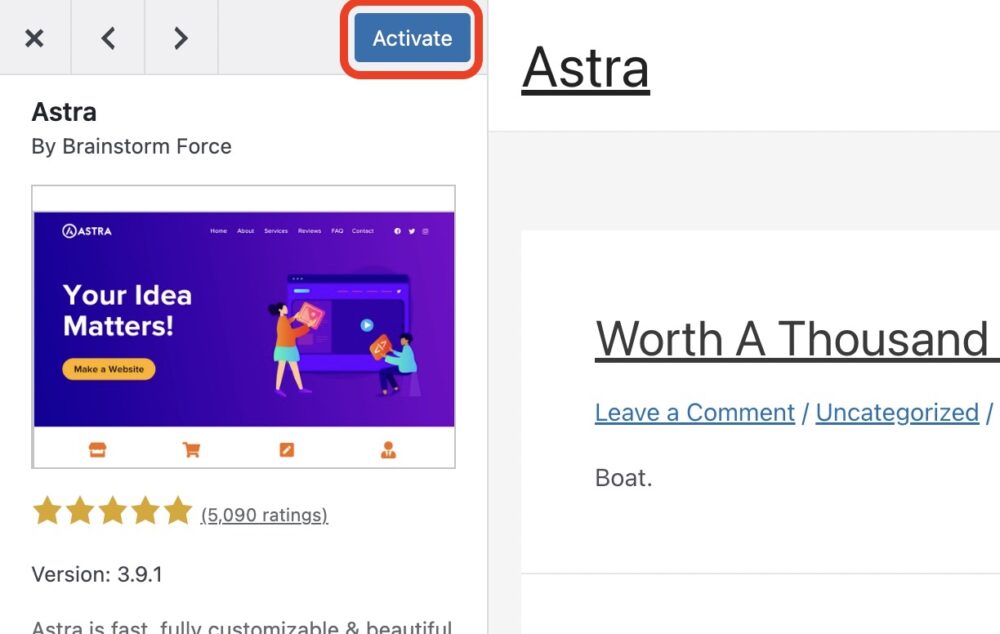Open the 5,090 ratings link
The height and width of the screenshot is (634, 1000).
264,515
